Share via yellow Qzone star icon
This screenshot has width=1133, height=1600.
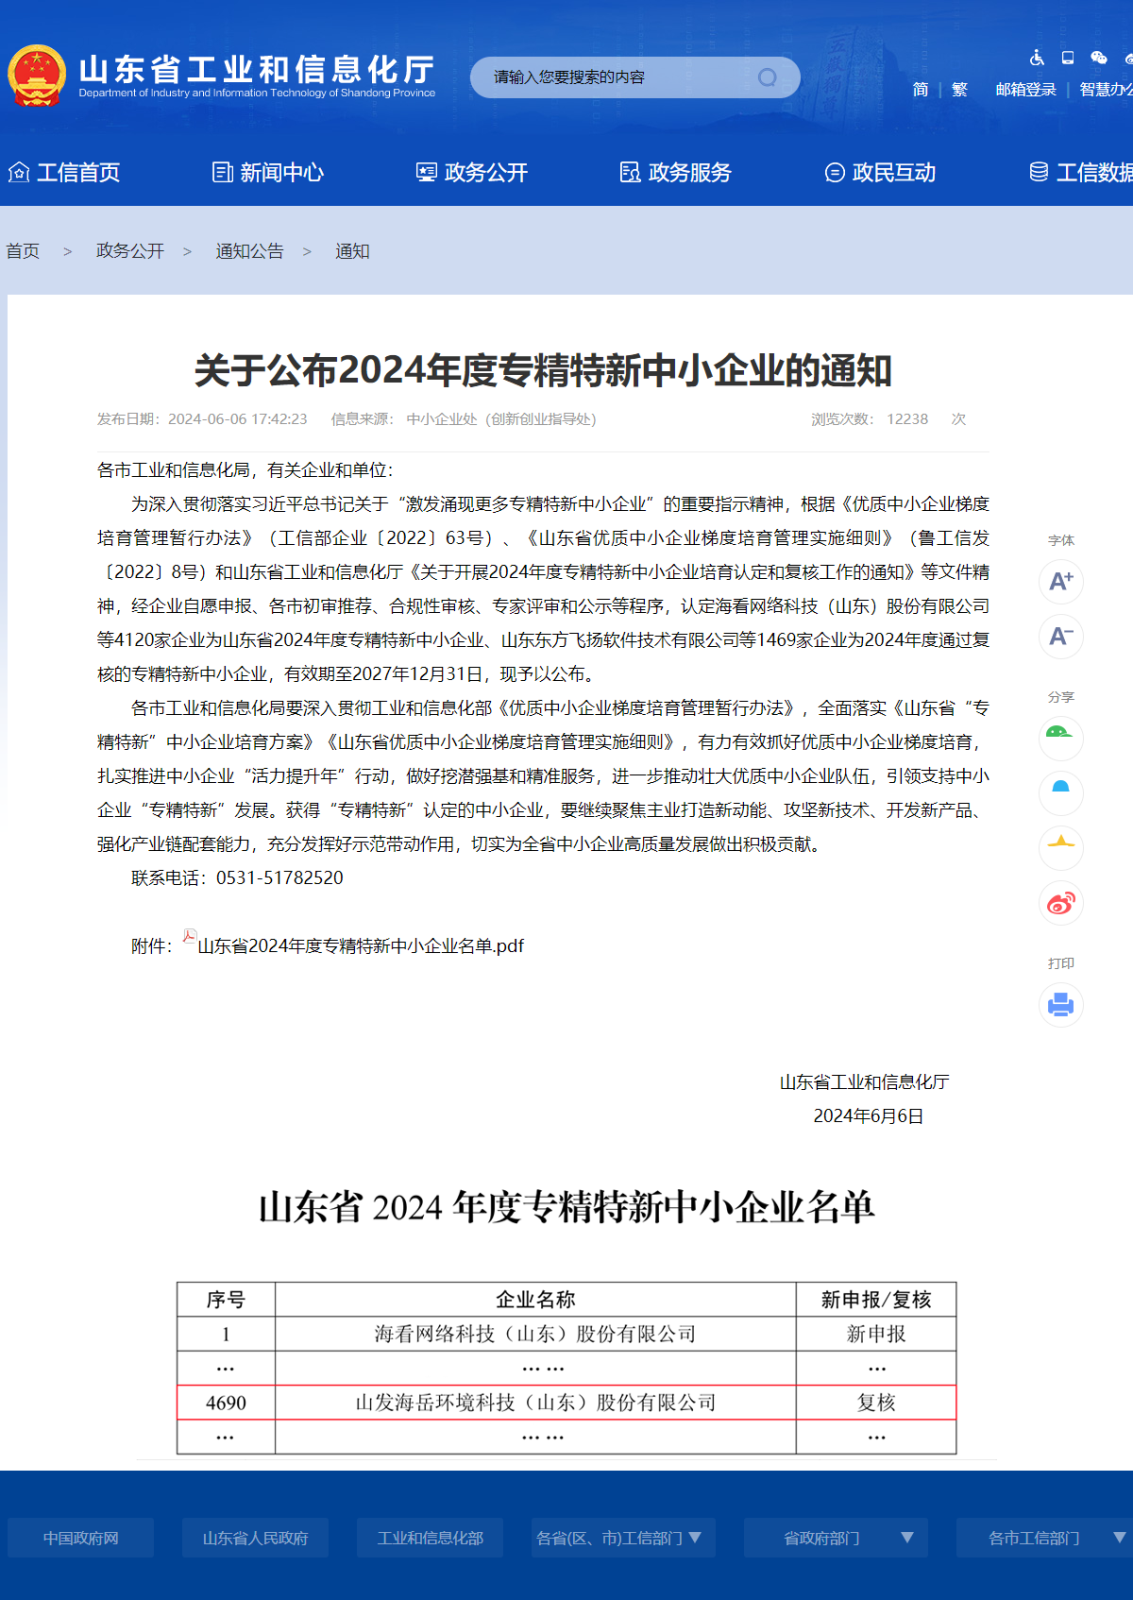pyautogui.click(x=1060, y=847)
